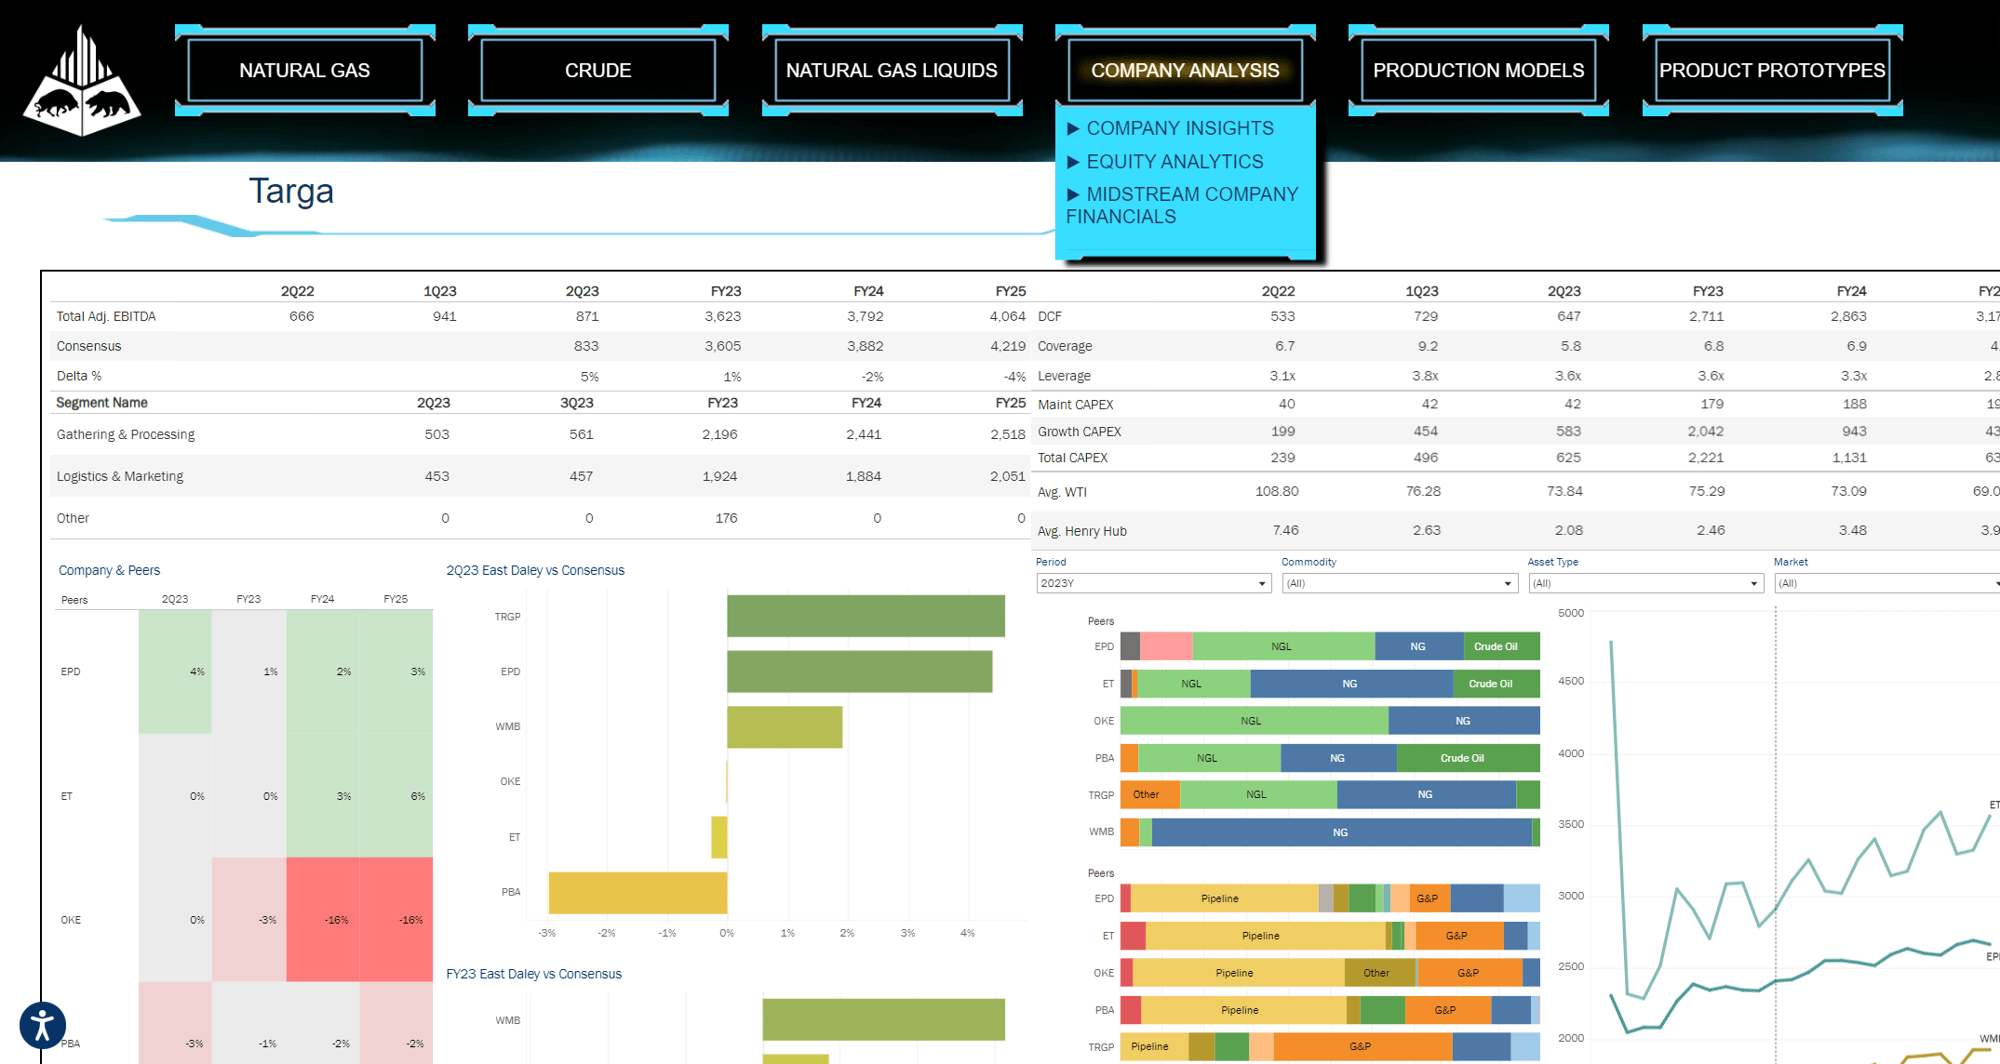
Task: Select OKE NG segment in commodity chart
Action: pyautogui.click(x=1464, y=720)
